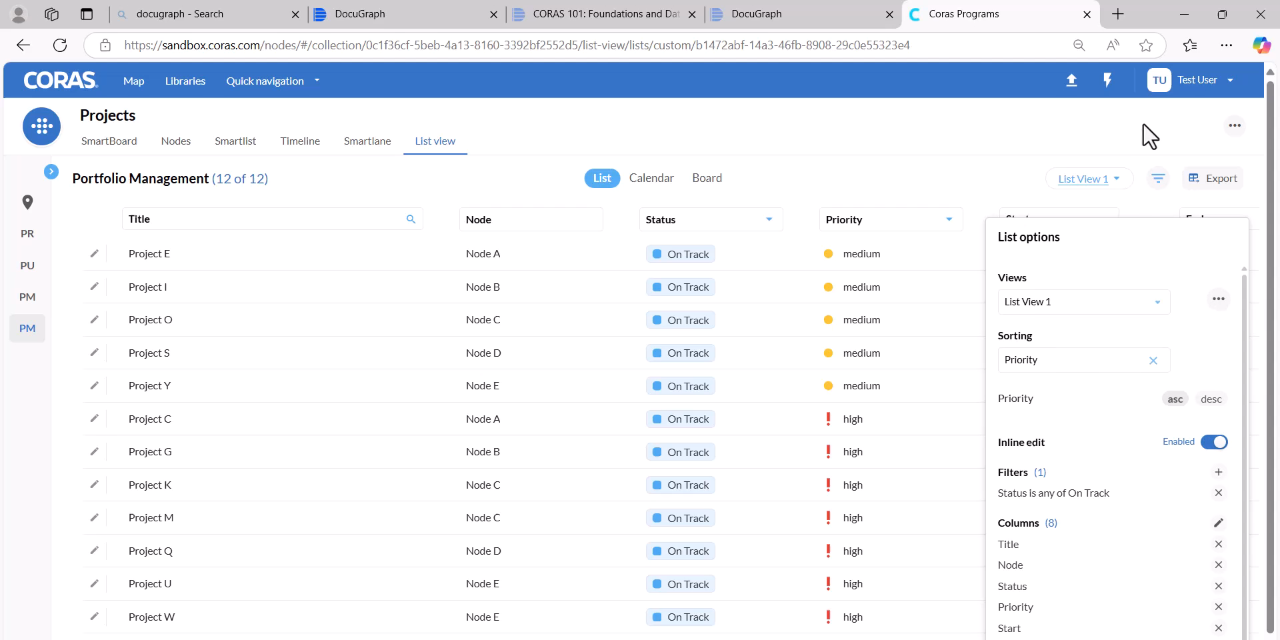Remove the Node column

click(x=1218, y=565)
